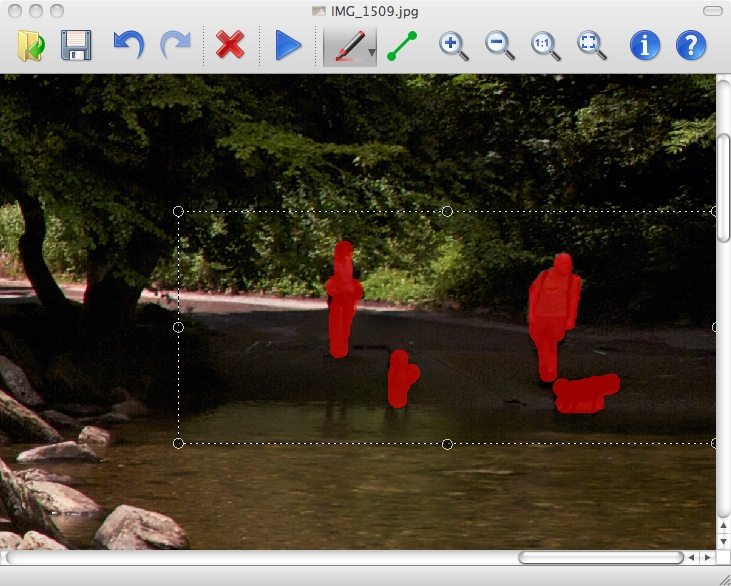Viewport: 731px width, 586px height.
Task: Click the window resize grip corner
Action: pyautogui.click(x=724, y=579)
